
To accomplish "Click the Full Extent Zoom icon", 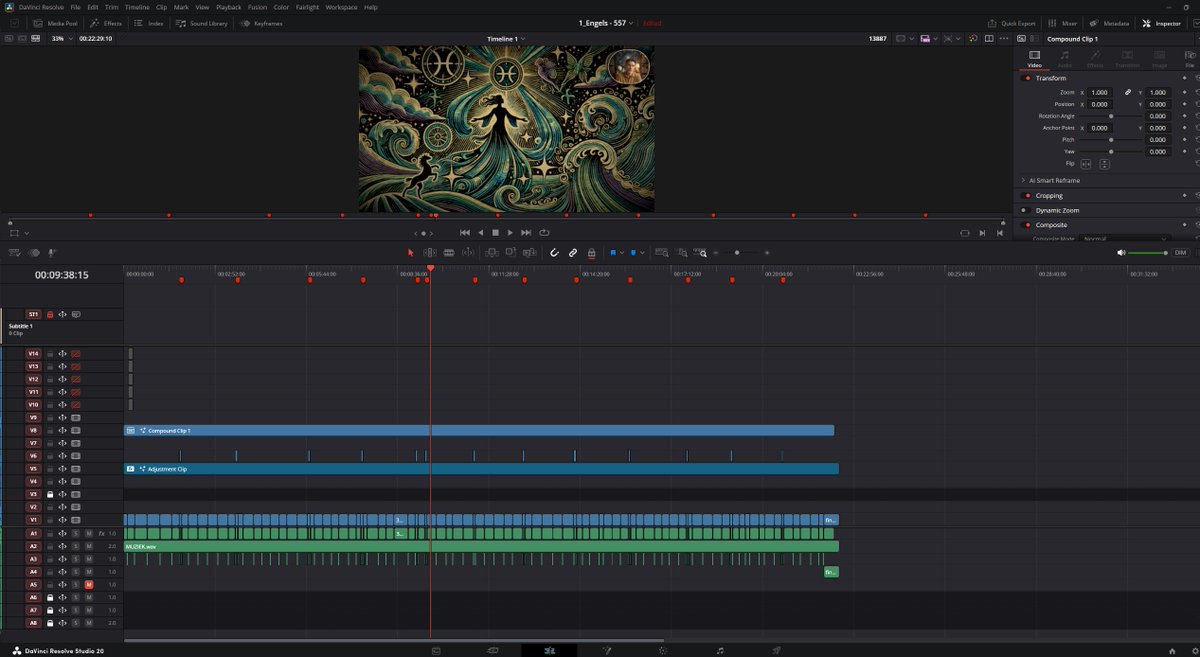I will [x=662, y=253].
